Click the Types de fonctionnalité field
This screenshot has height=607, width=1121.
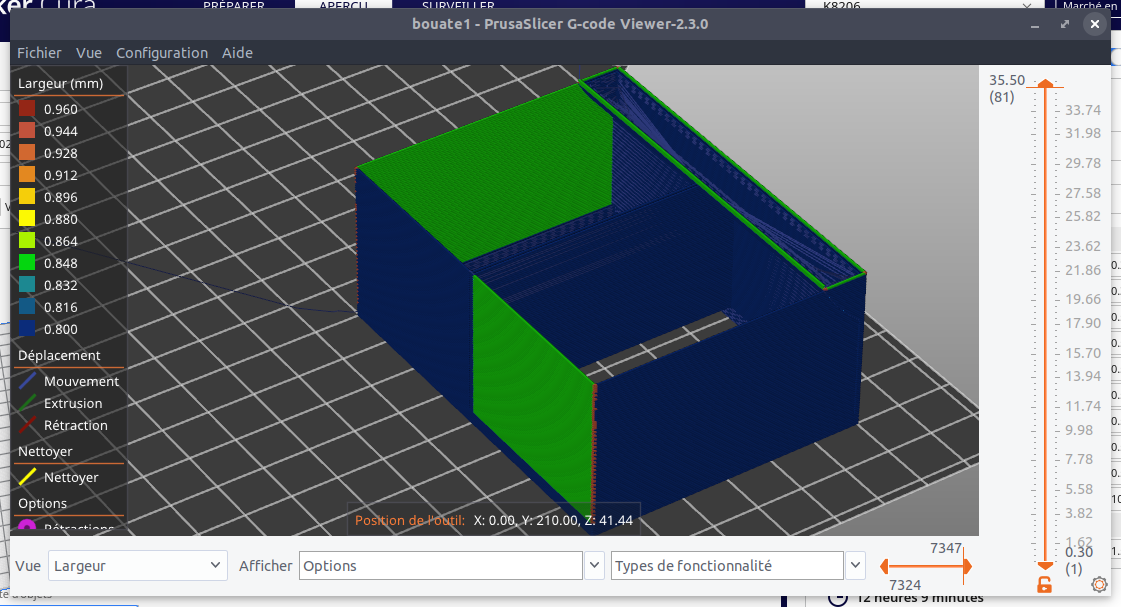(727, 566)
